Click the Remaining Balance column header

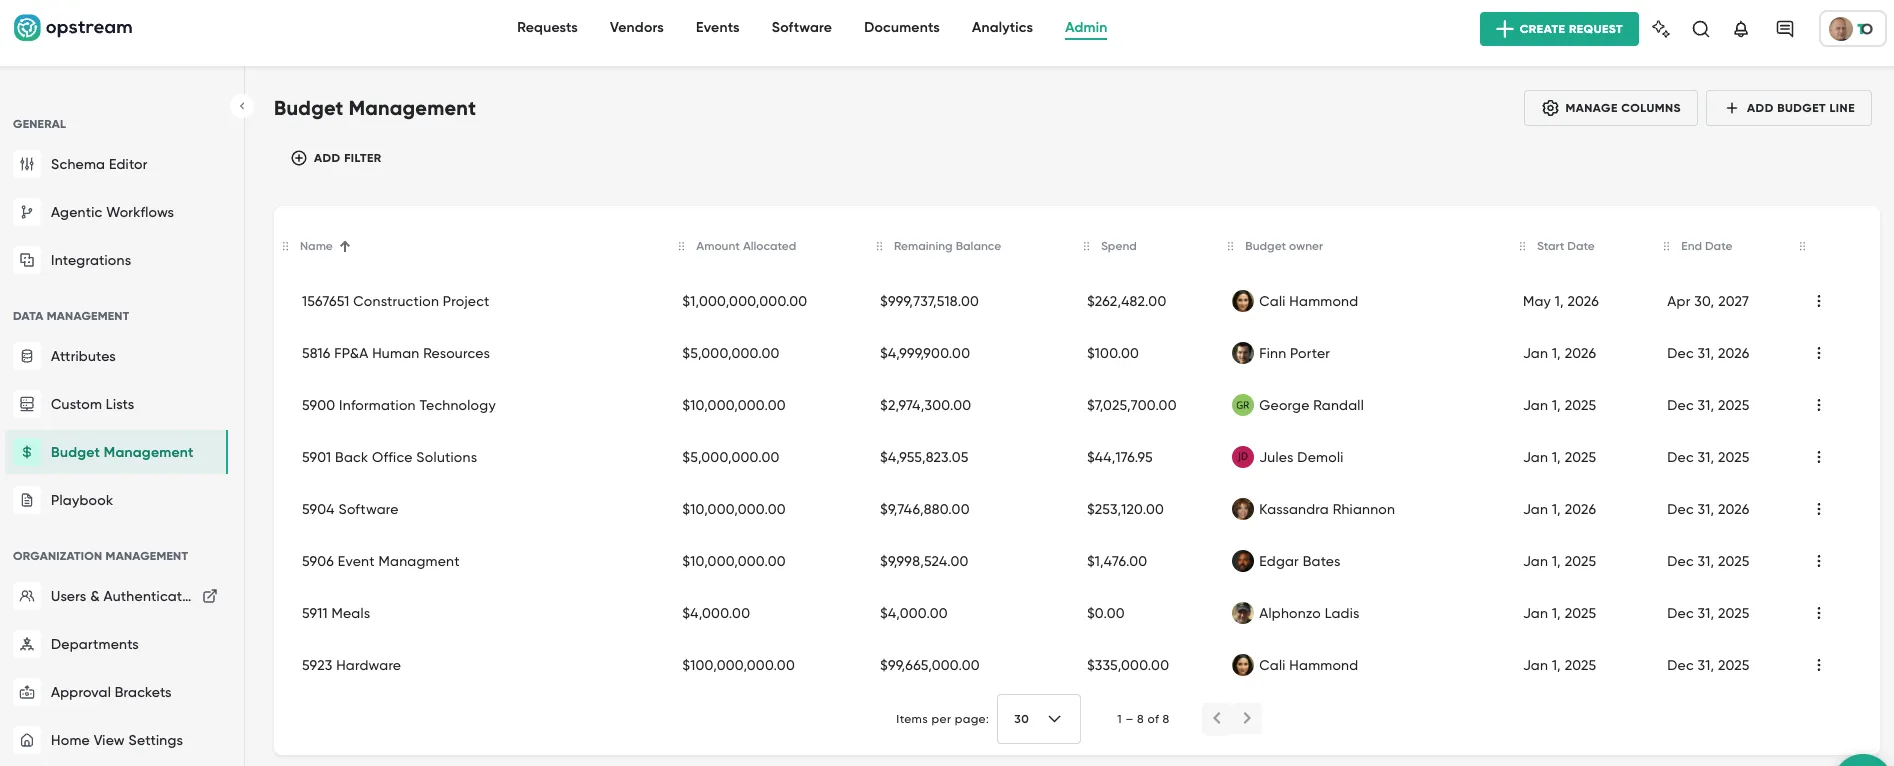pyautogui.click(x=947, y=246)
